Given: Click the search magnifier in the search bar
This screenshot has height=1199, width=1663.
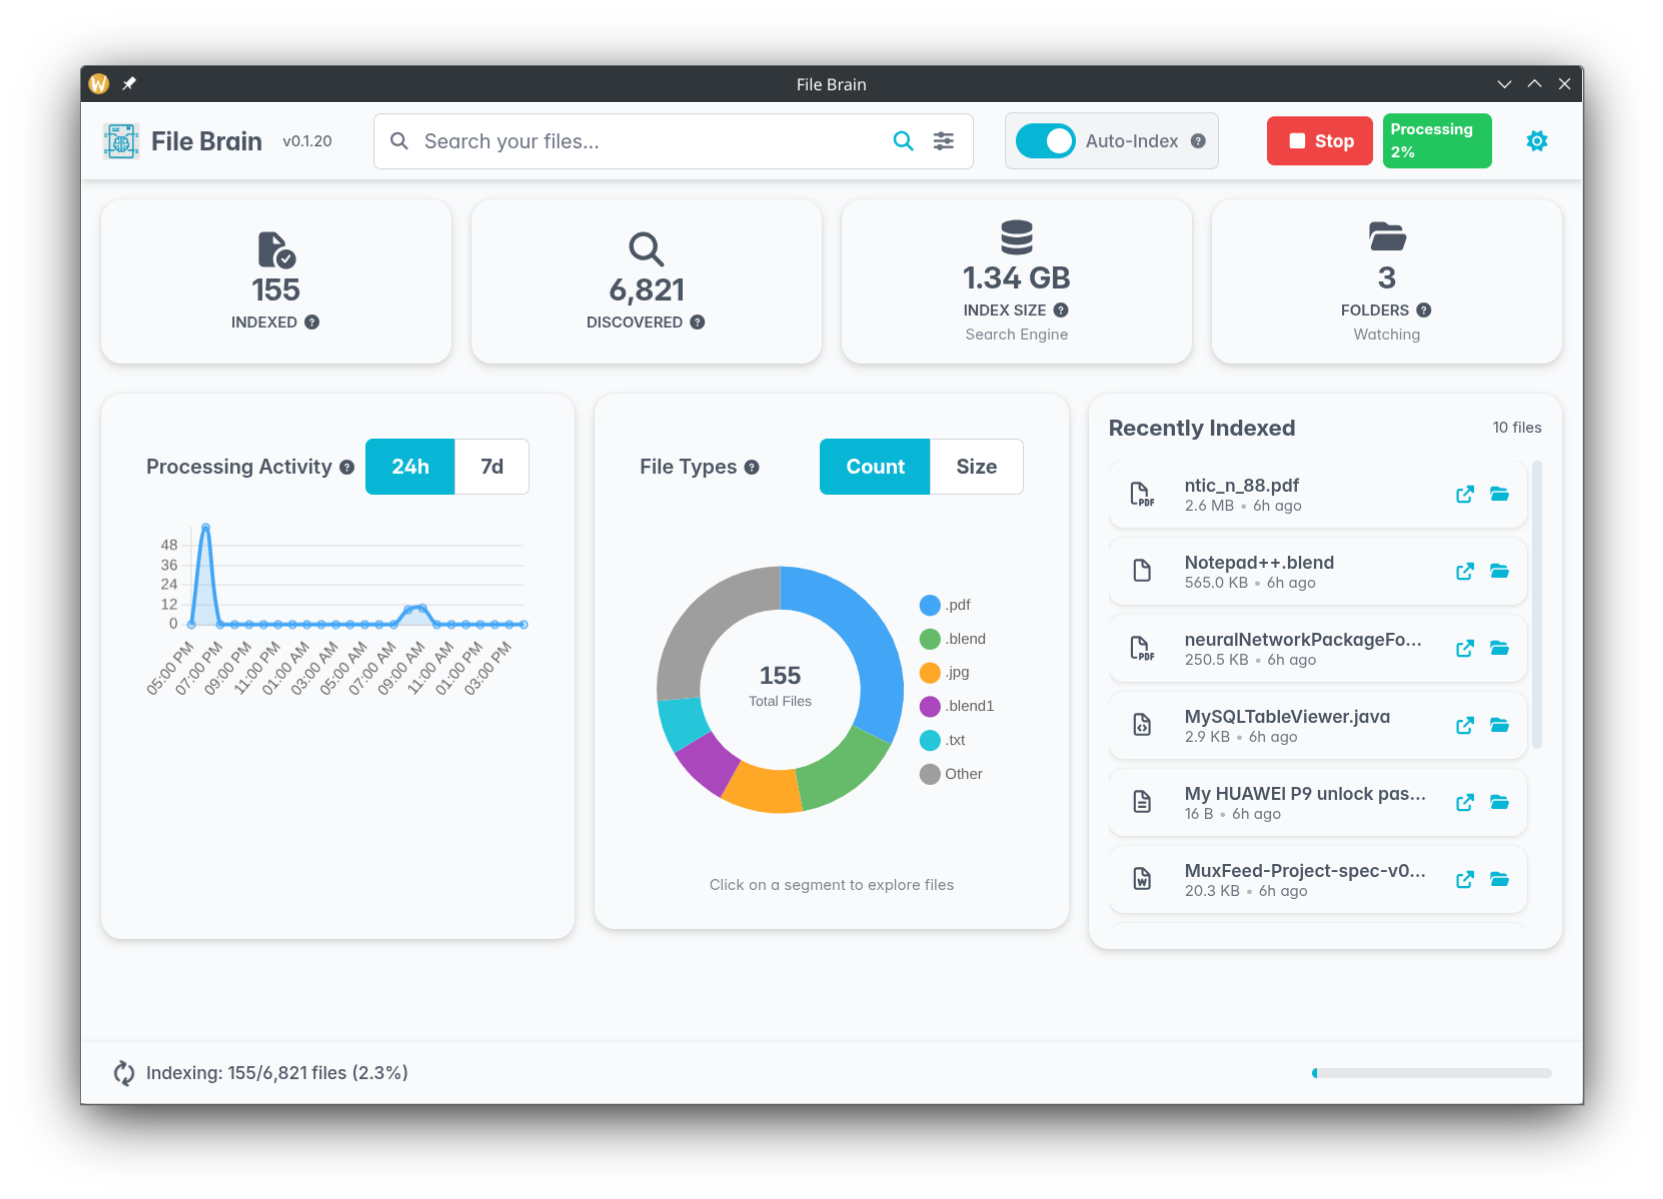Looking at the screenshot, I should (x=903, y=141).
